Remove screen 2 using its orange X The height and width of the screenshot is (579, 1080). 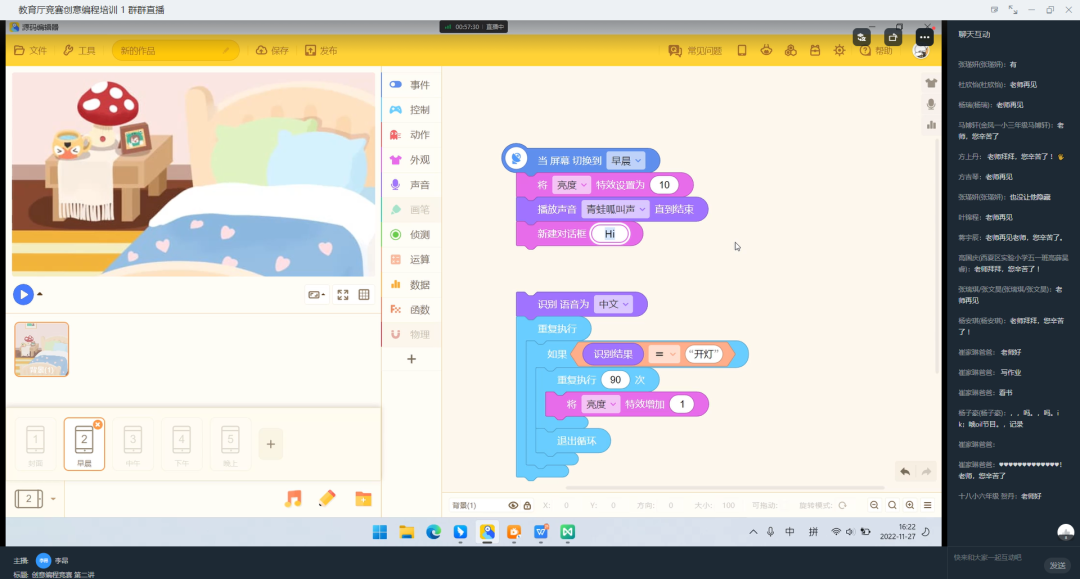point(97,425)
